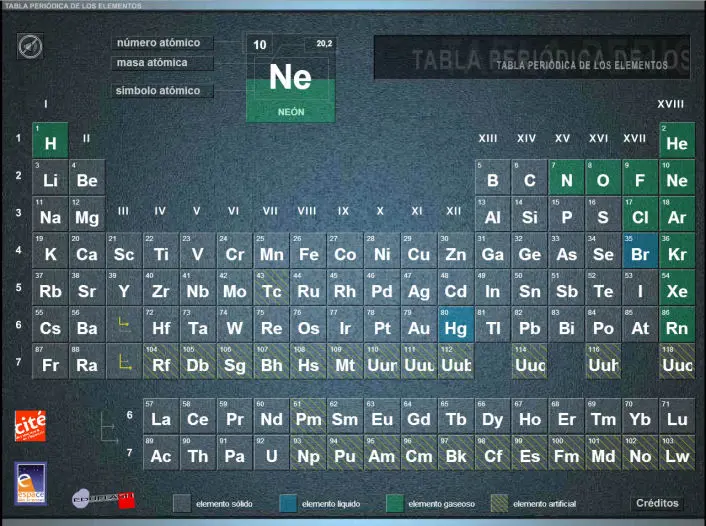The width and height of the screenshot is (706, 526).
Task: Click the compass icon in top-left corner
Action: coord(31,45)
